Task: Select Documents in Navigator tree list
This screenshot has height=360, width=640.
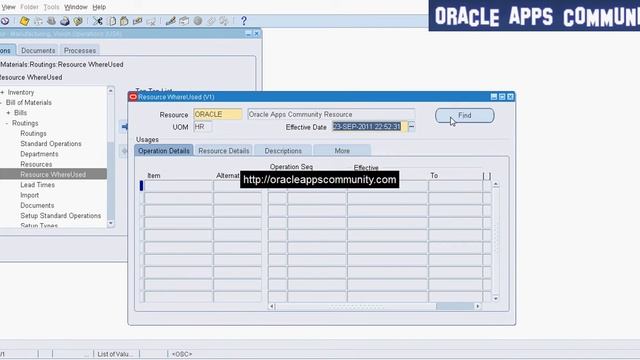Action: pyautogui.click(x=37, y=205)
